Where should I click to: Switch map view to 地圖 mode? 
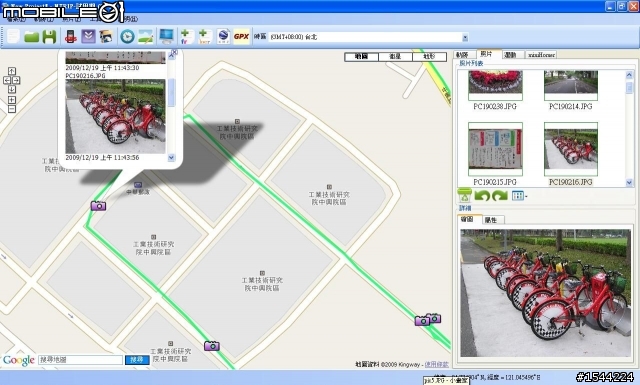click(x=362, y=57)
